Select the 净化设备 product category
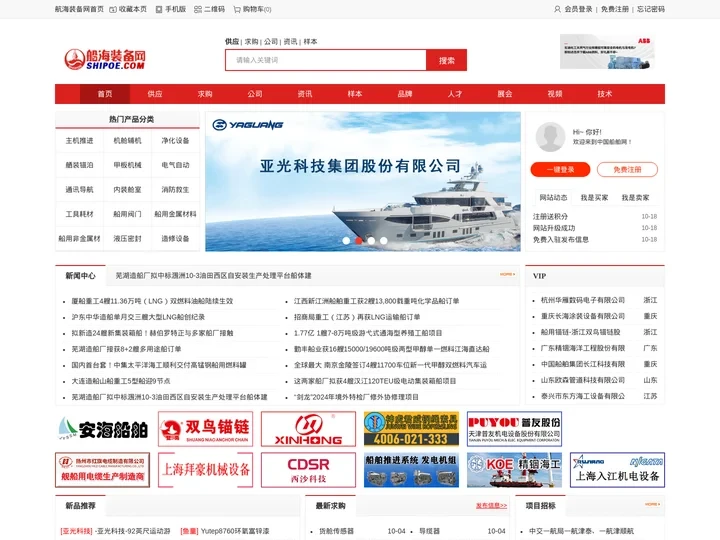Screen dimensions: 720x540 point(175,141)
